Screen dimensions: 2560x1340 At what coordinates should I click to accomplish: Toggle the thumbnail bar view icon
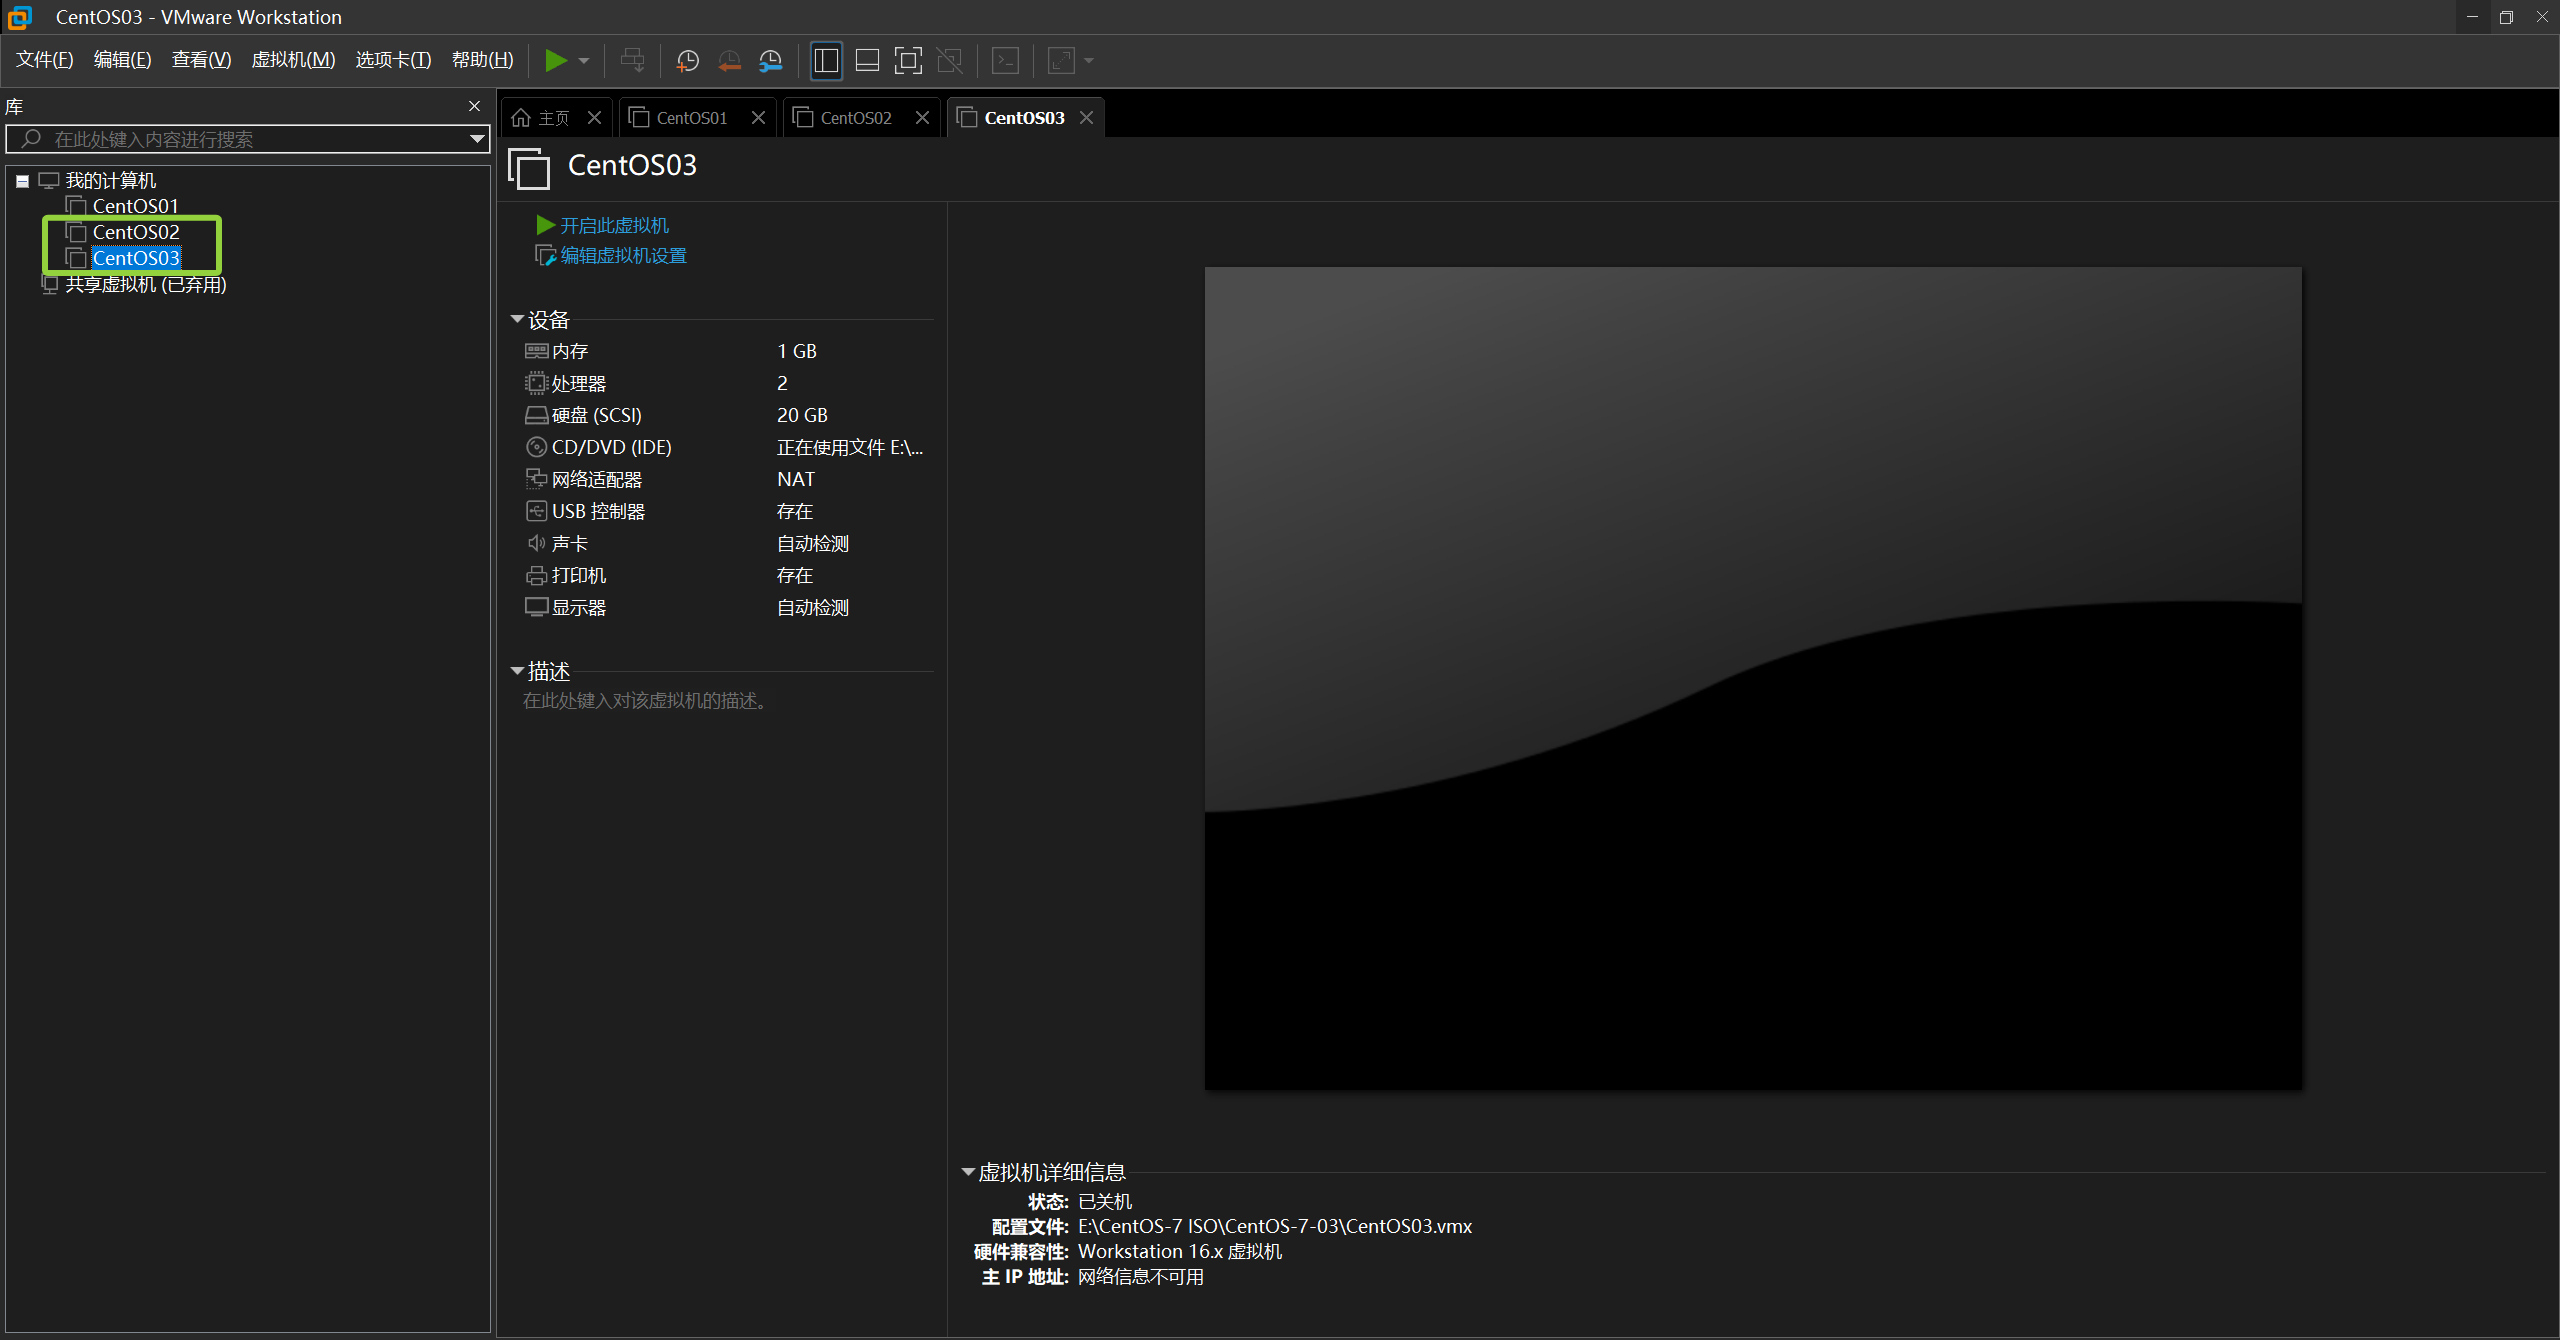click(x=867, y=61)
